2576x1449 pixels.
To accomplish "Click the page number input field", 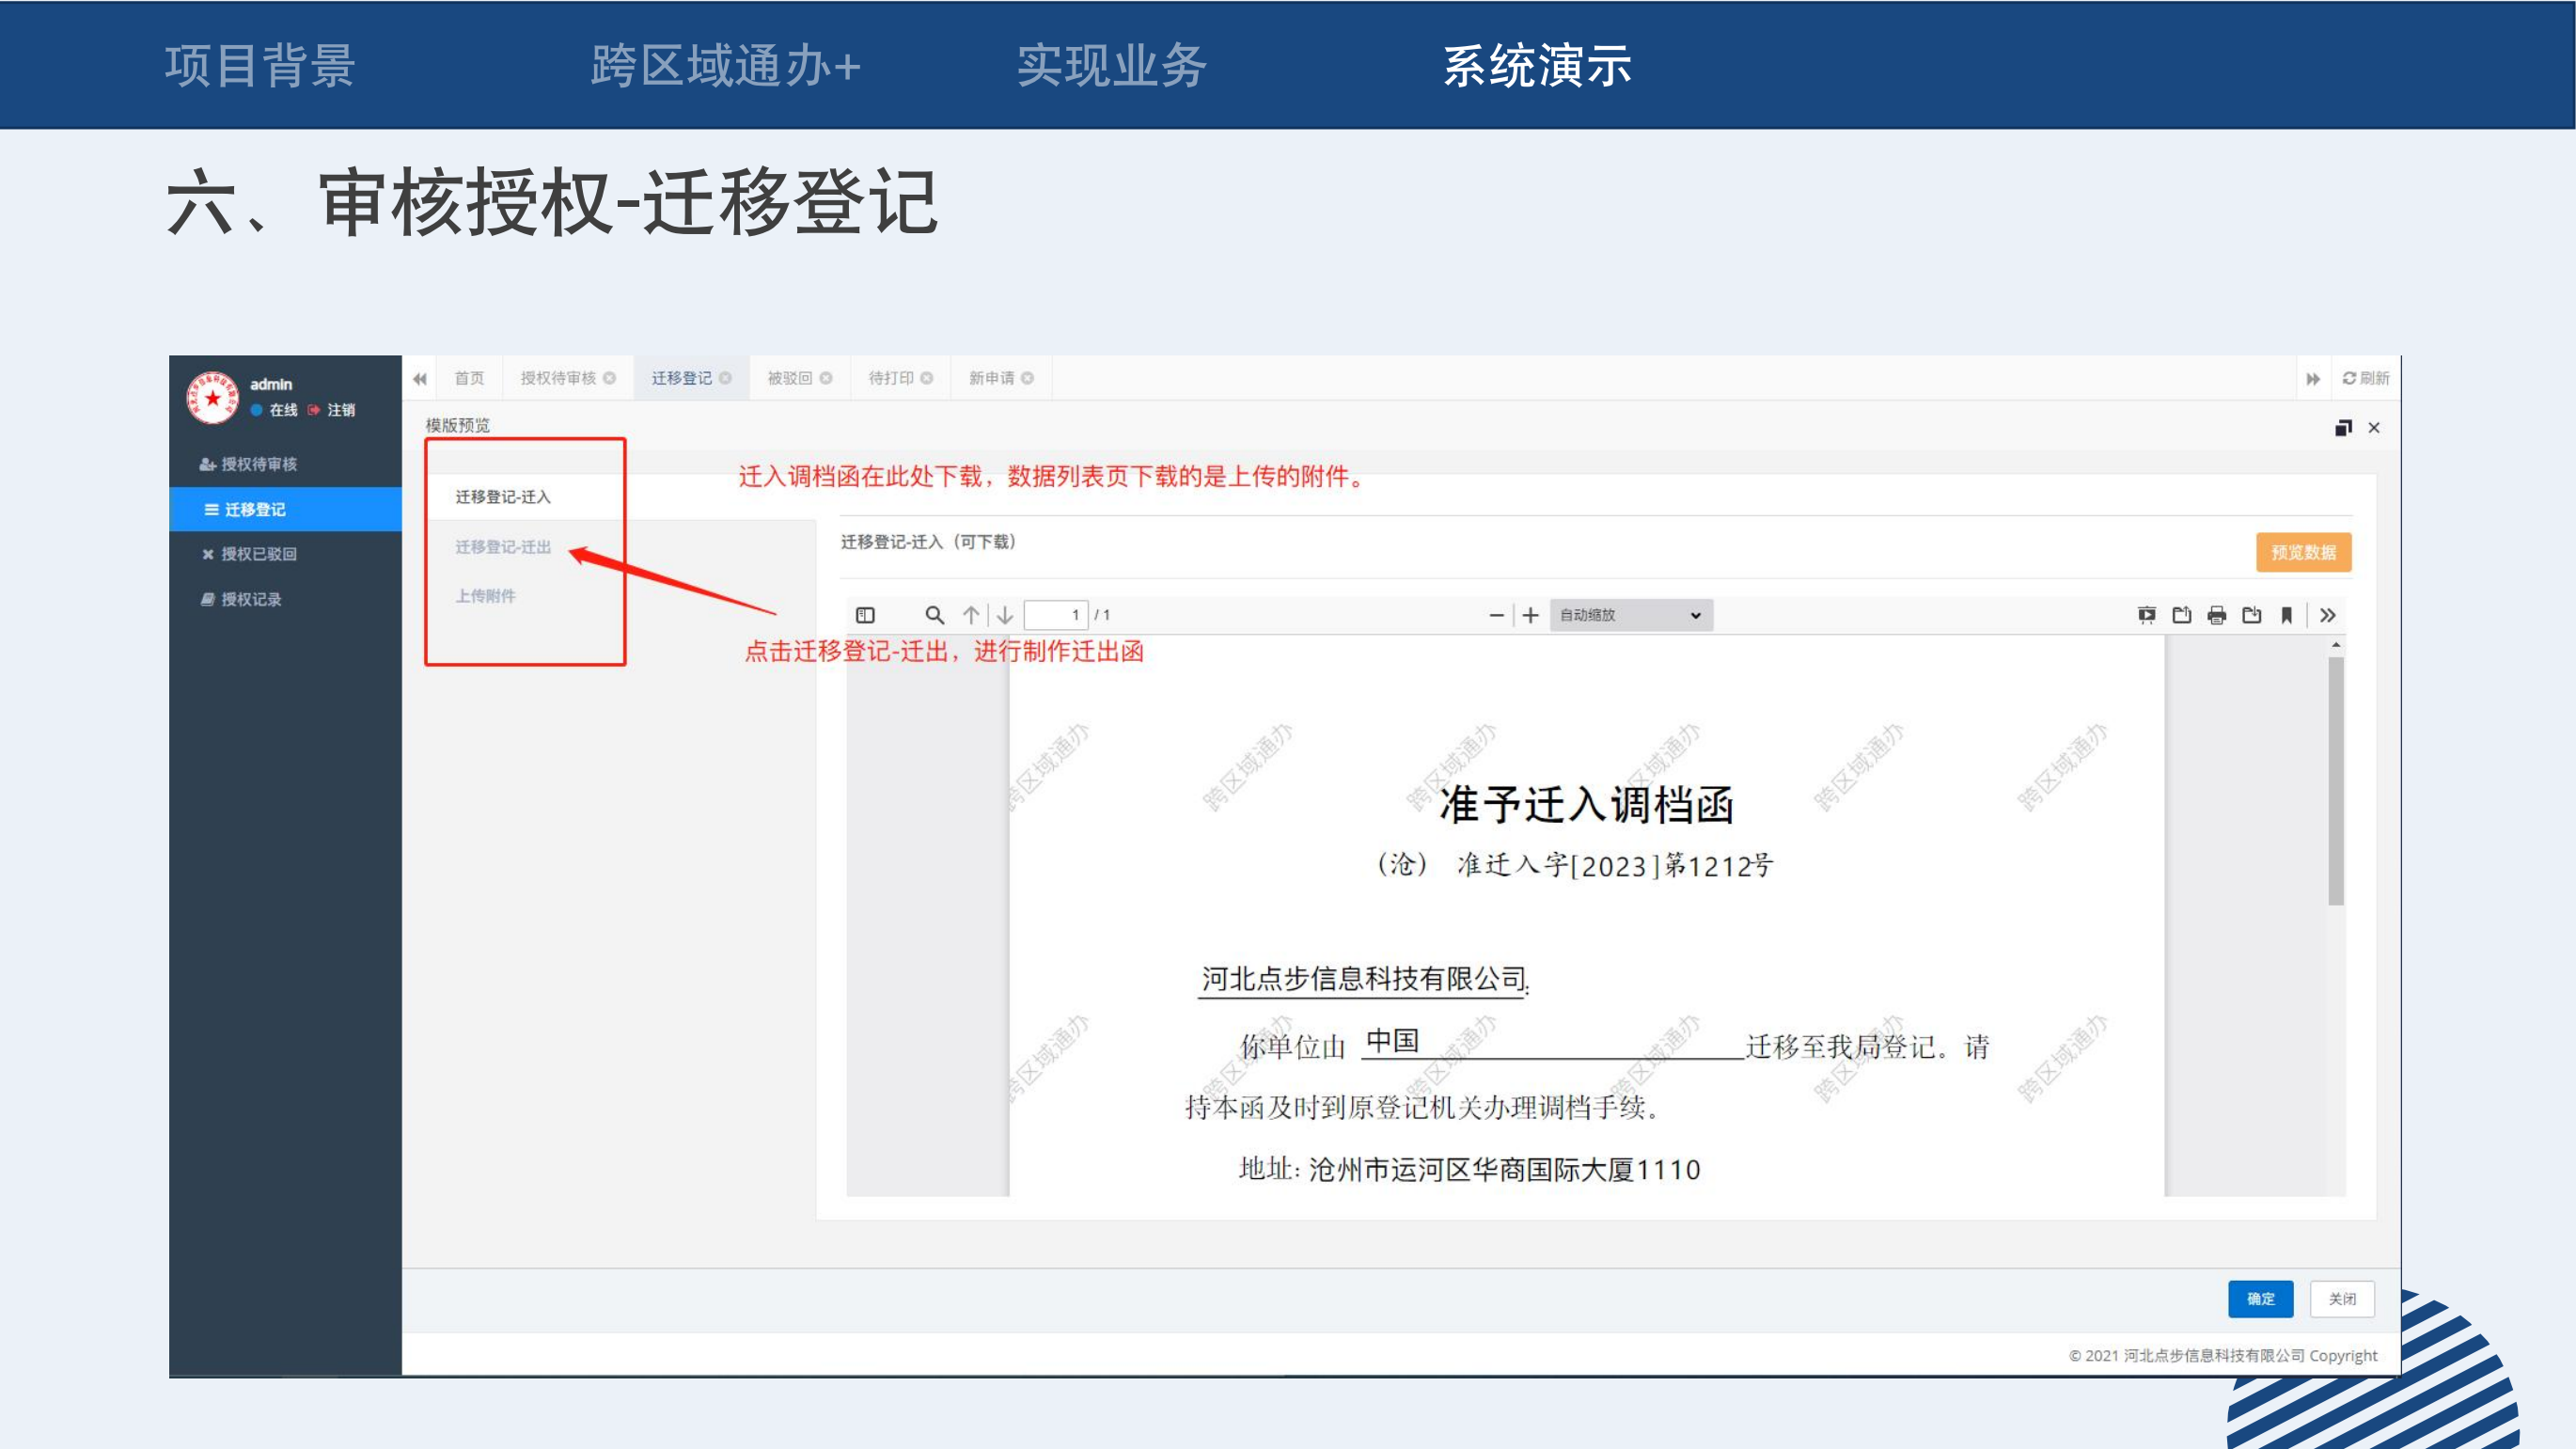I will [x=1056, y=615].
